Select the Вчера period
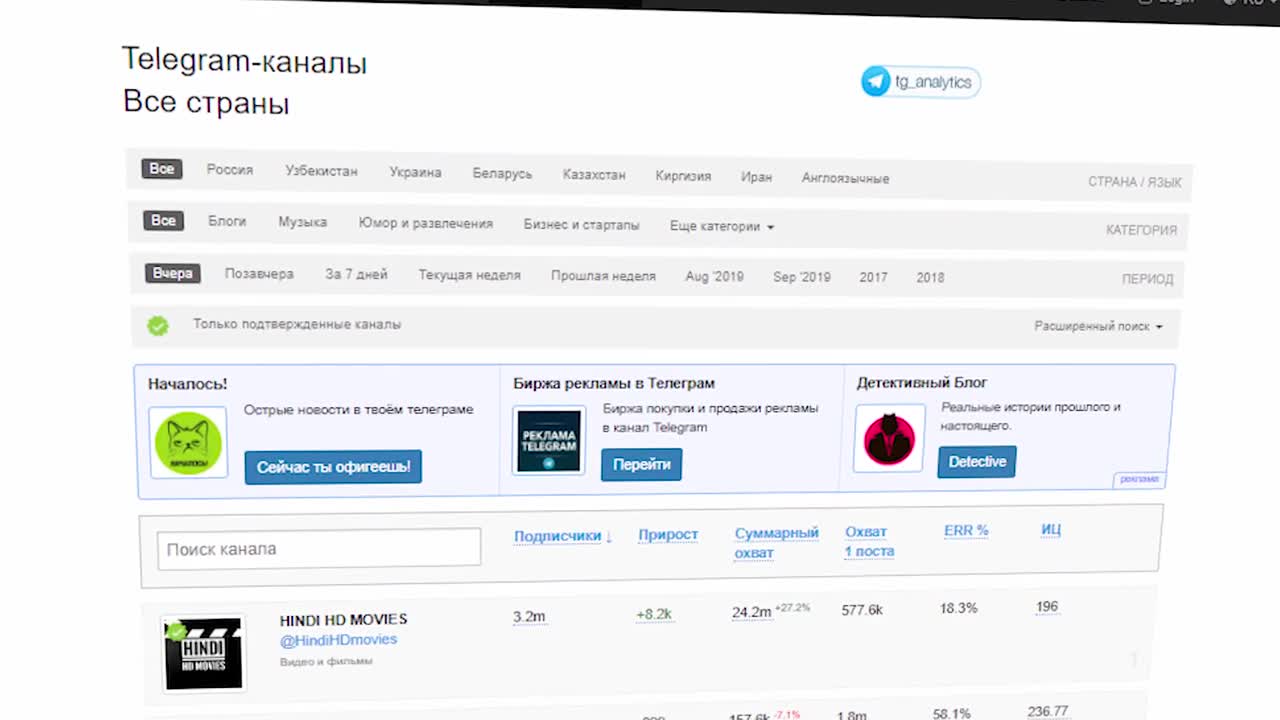Image resolution: width=1280 pixels, height=720 pixels. (173, 273)
